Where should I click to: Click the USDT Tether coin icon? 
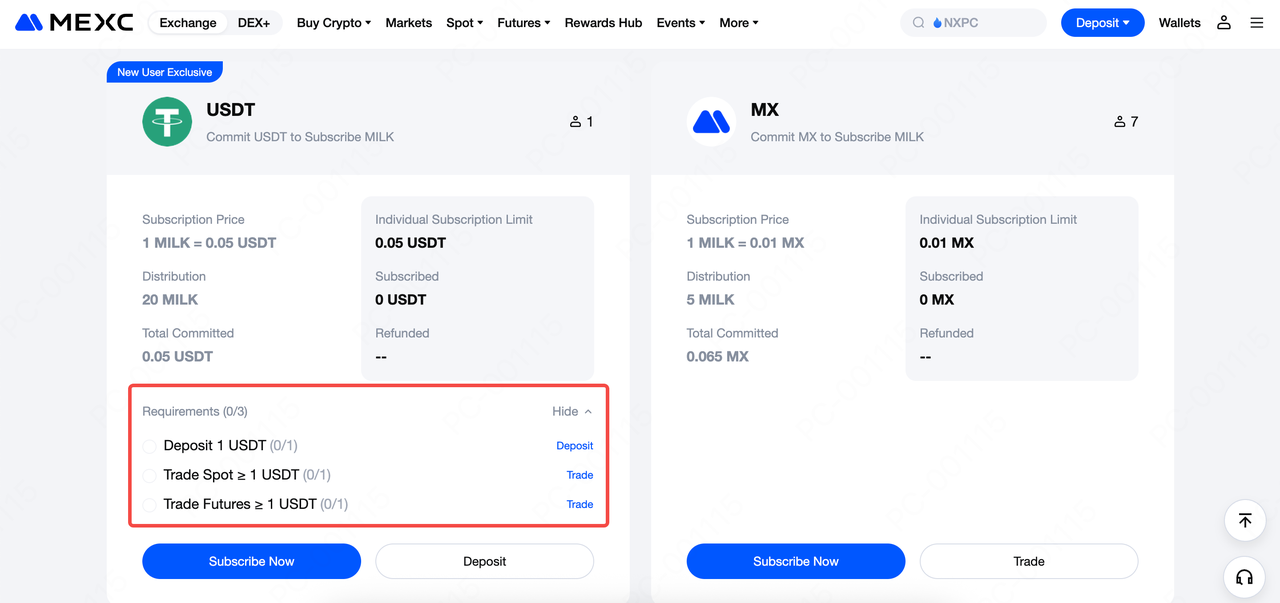pos(167,122)
